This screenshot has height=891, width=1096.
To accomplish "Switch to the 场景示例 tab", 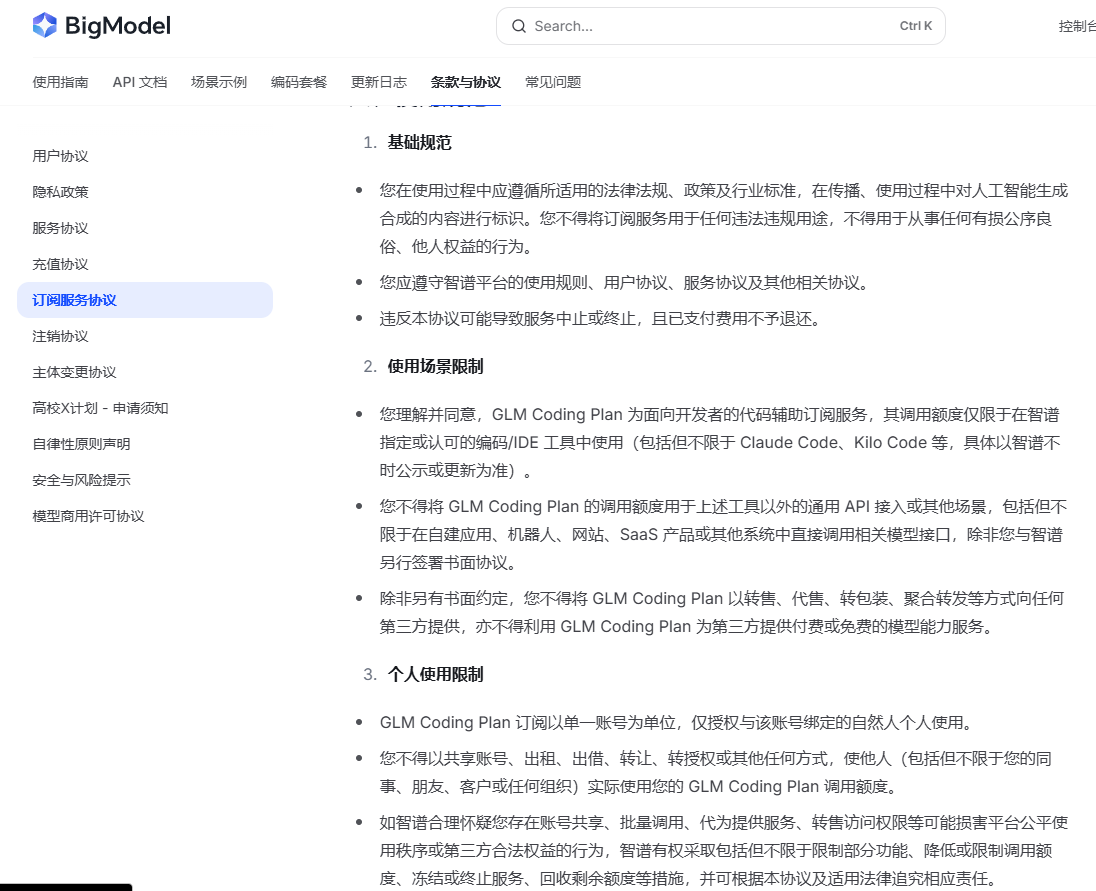I will point(219,82).
